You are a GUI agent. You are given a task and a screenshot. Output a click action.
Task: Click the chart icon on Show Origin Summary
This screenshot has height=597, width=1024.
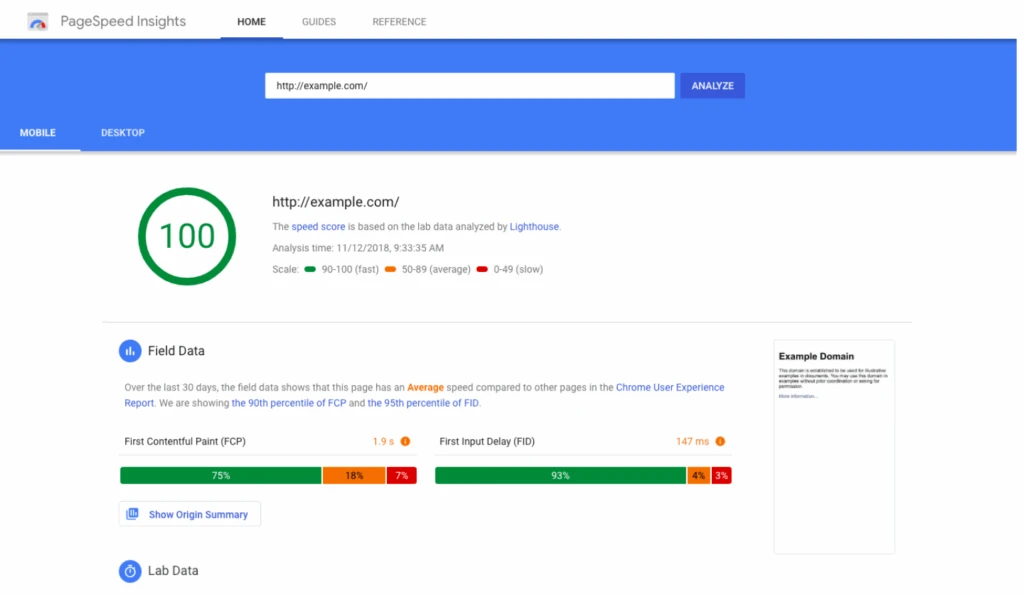coord(131,513)
